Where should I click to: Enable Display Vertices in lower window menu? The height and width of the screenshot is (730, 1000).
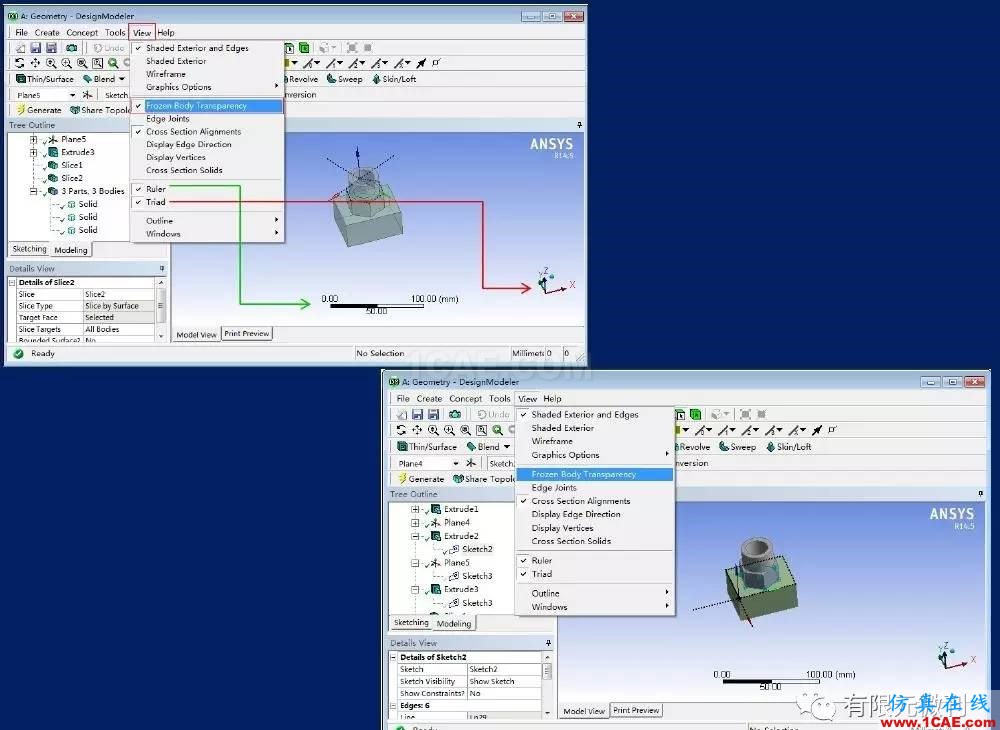tap(594, 528)
